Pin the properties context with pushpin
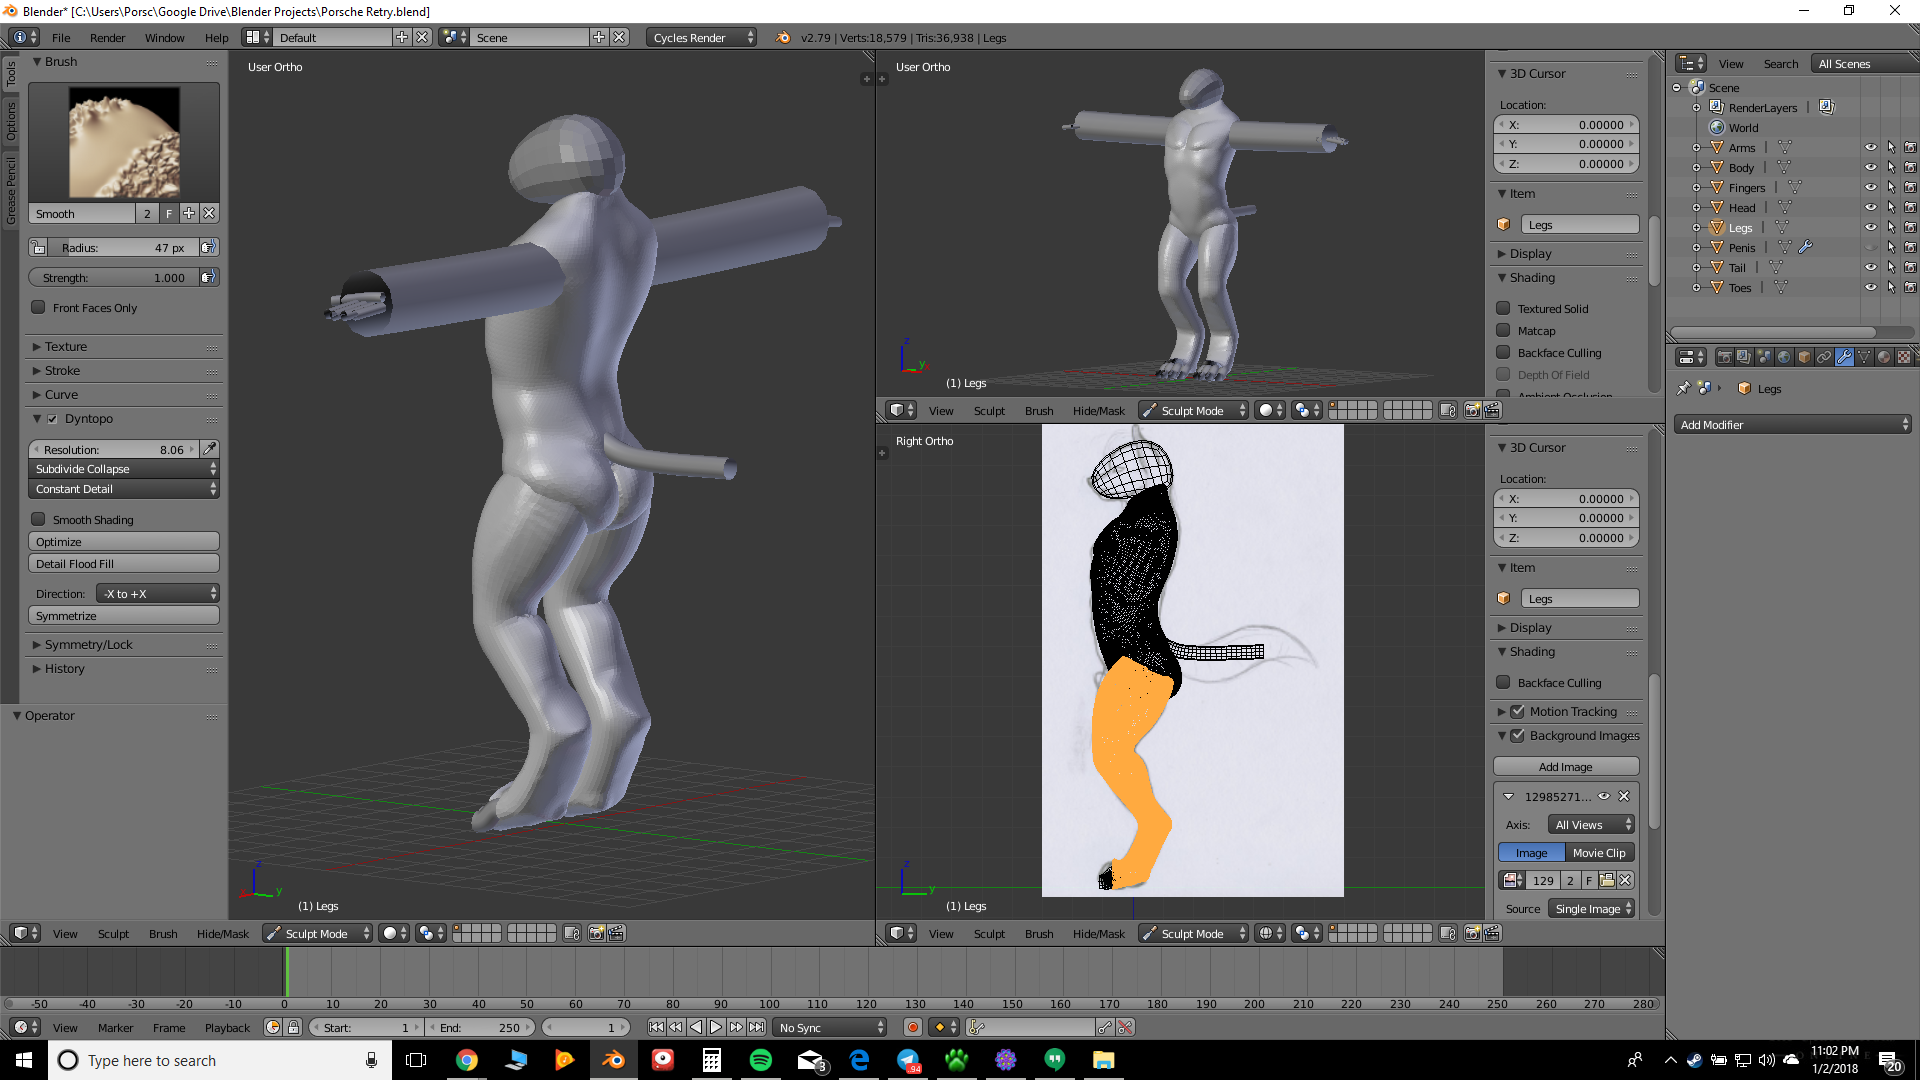 coord(1683,389)
